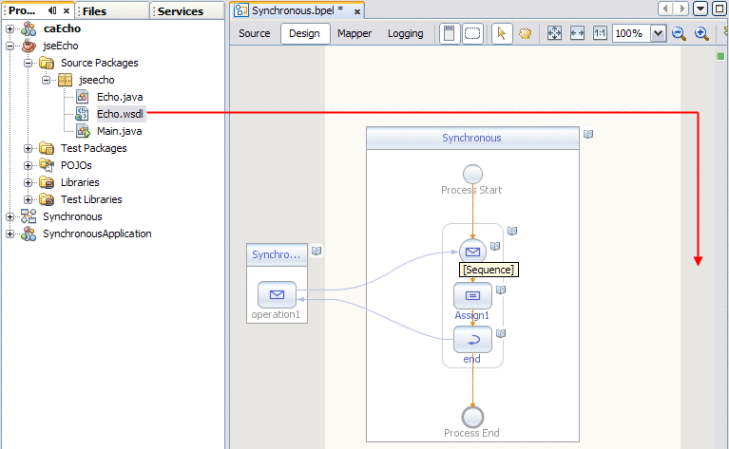Image resolution: width=729 pixels, height=449 pixels.
Task: Select the receive envelope activity in sequence
Action: tap(472, 251)
